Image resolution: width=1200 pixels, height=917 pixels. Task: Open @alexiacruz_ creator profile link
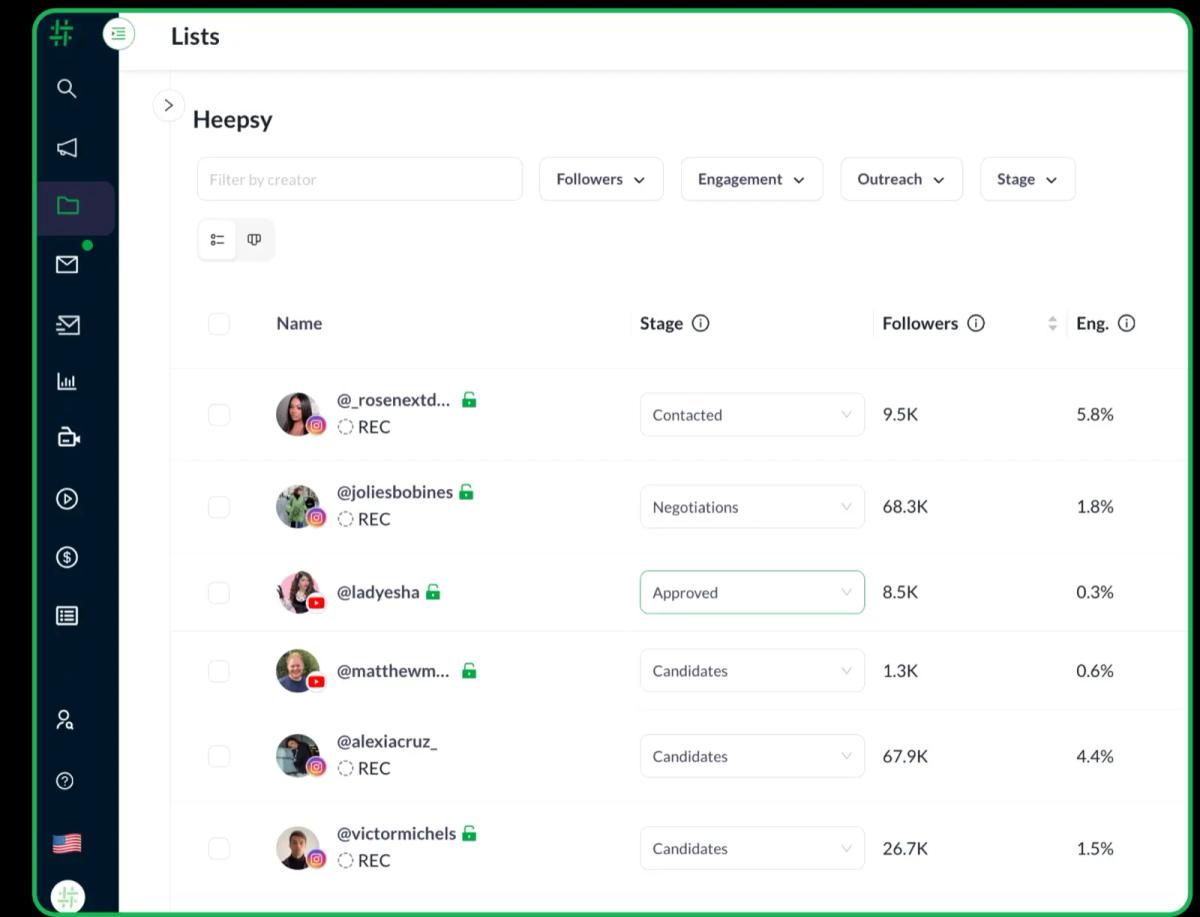[388, 741]
